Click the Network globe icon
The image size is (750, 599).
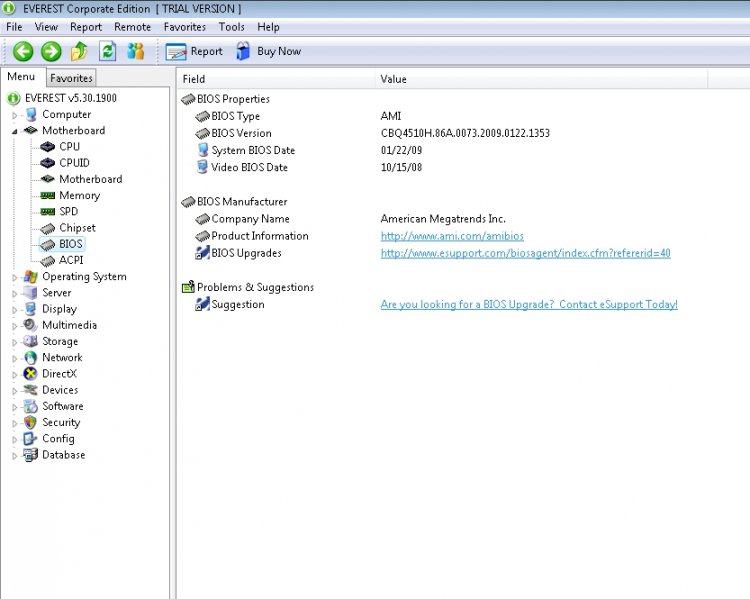click(x=31, y=357)
